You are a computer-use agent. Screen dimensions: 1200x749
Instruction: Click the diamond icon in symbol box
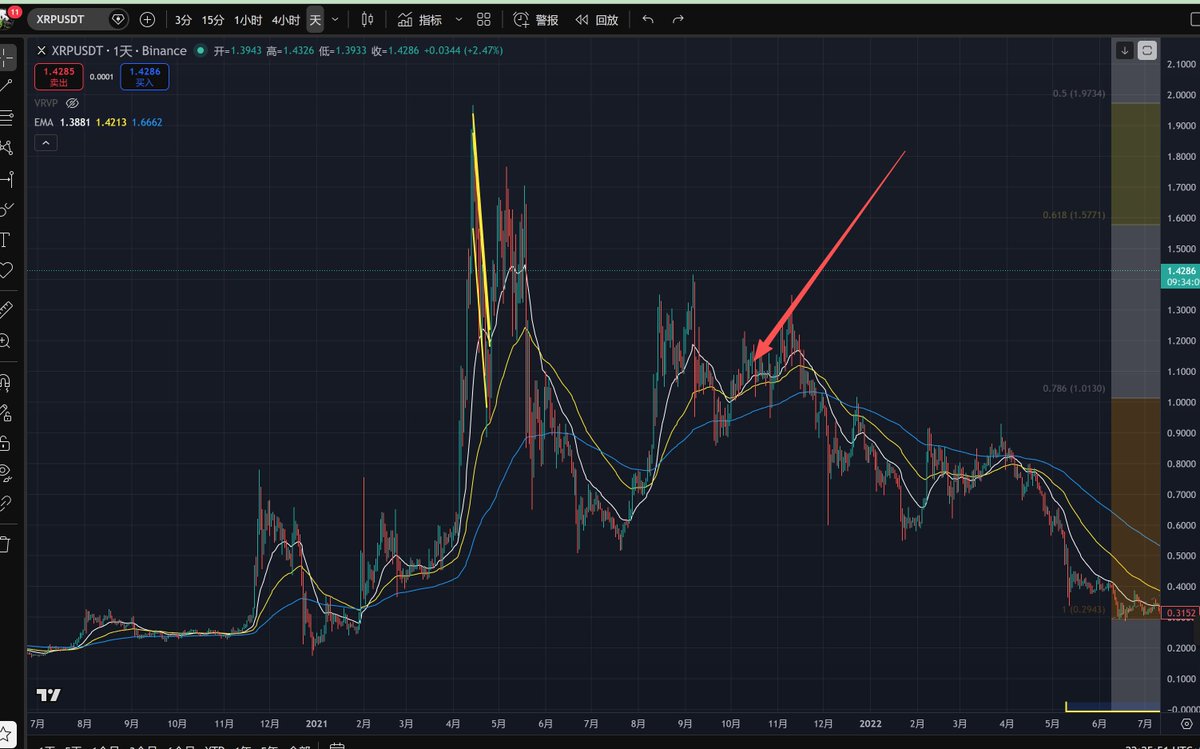click(x=118, y=19)
